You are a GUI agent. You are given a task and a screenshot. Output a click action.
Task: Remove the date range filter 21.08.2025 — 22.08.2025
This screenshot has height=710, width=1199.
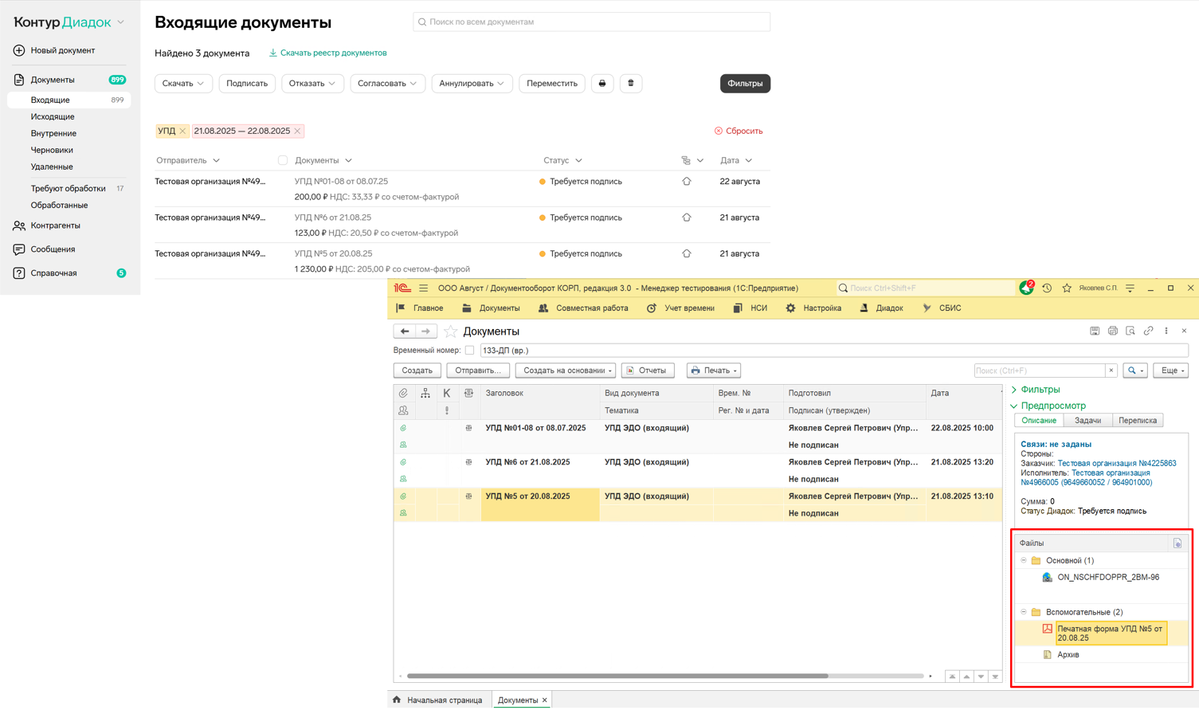(x=298, y=131)
